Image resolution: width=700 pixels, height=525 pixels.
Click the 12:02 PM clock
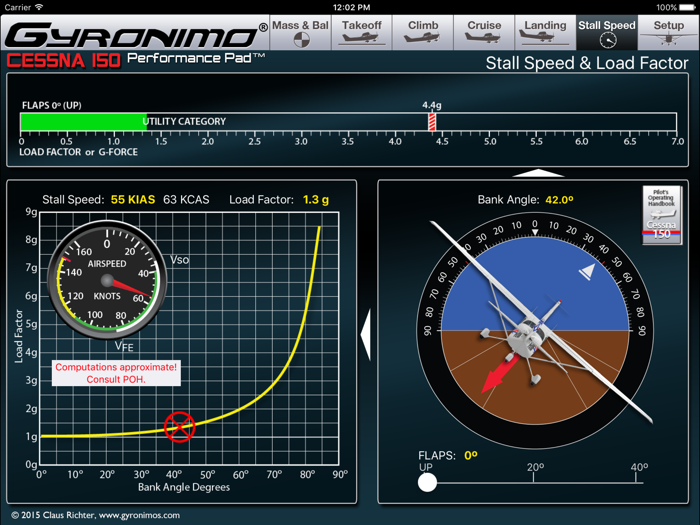click(x=352, y=7)
